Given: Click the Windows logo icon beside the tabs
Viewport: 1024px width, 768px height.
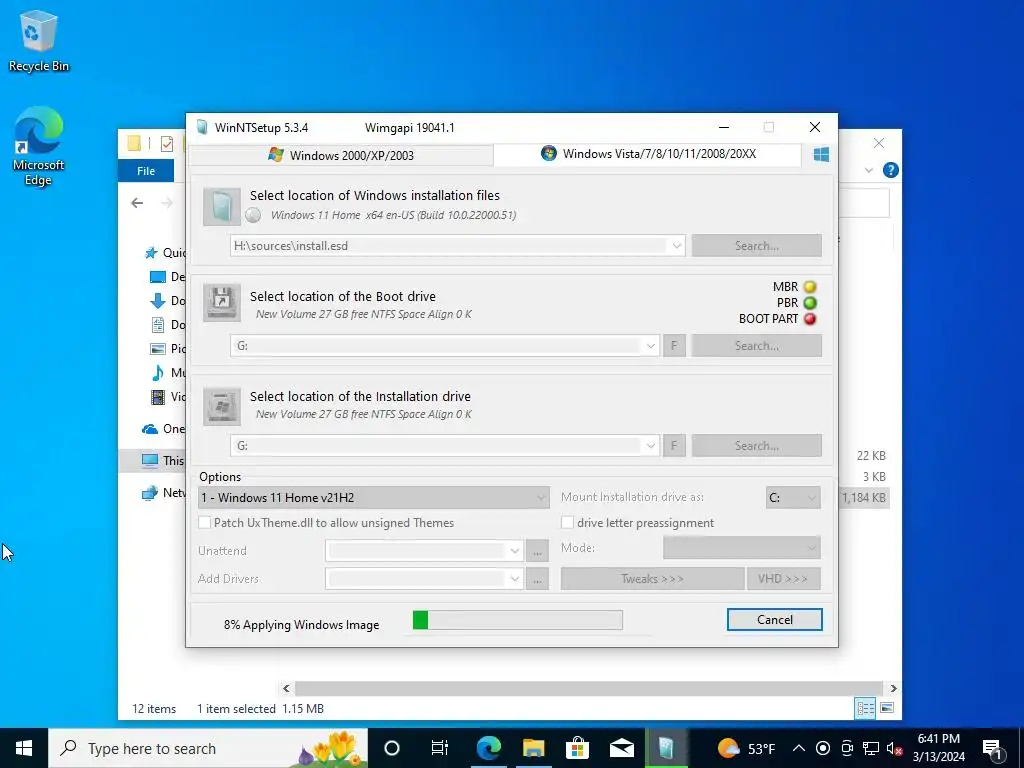Looking at the screenshot, I should point(821,154).
